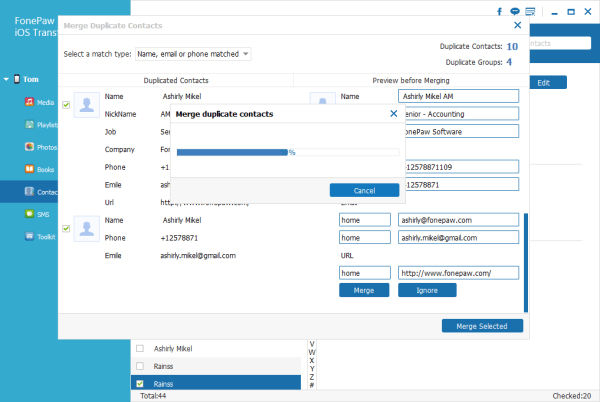
Task: Click the Edit button in main window
Action: (x=548, y=83)
